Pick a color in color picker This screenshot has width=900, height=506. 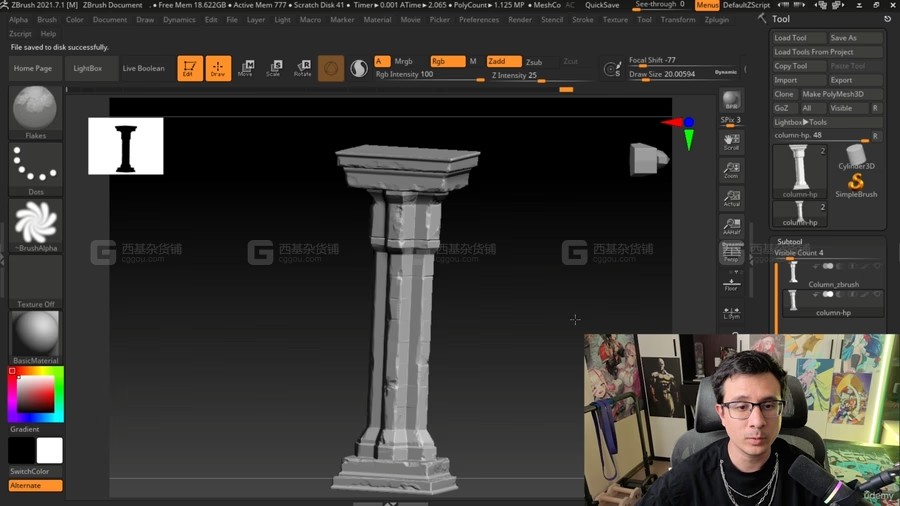(36, 395)
